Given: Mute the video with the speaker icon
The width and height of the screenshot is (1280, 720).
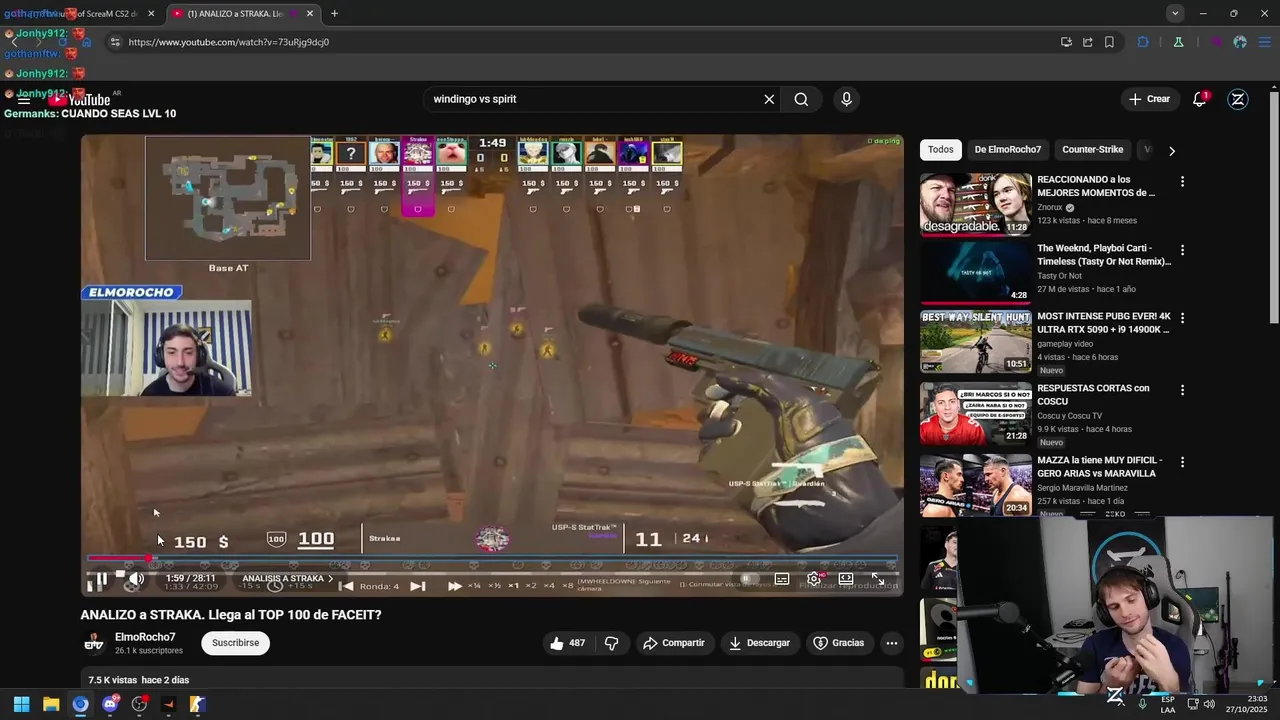Looking at the screenshot, I should click(x=137, y=579).
